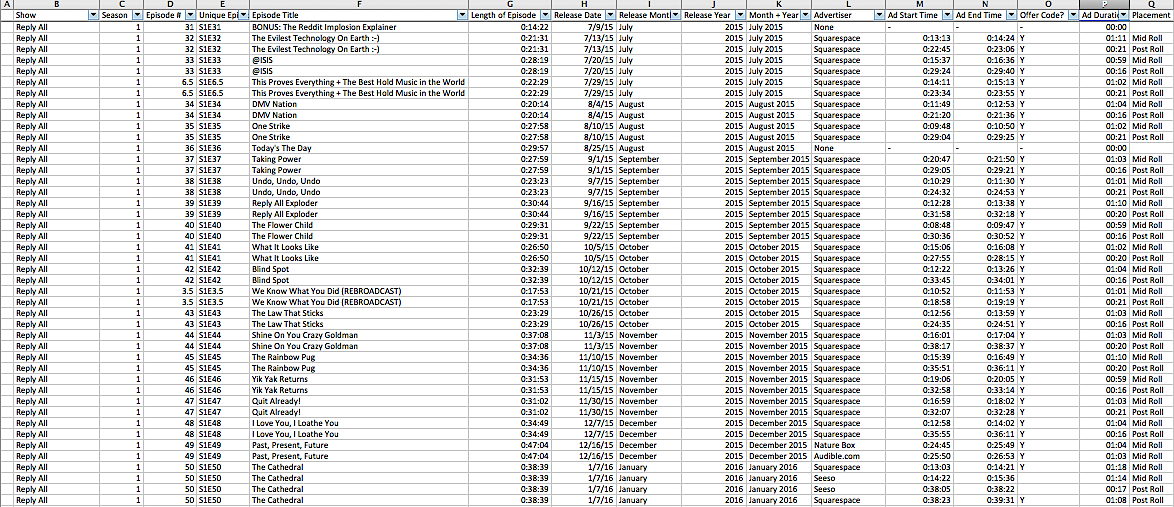
Task: Open the Release Date filter dropdown
Action: [x=610, y=15]
